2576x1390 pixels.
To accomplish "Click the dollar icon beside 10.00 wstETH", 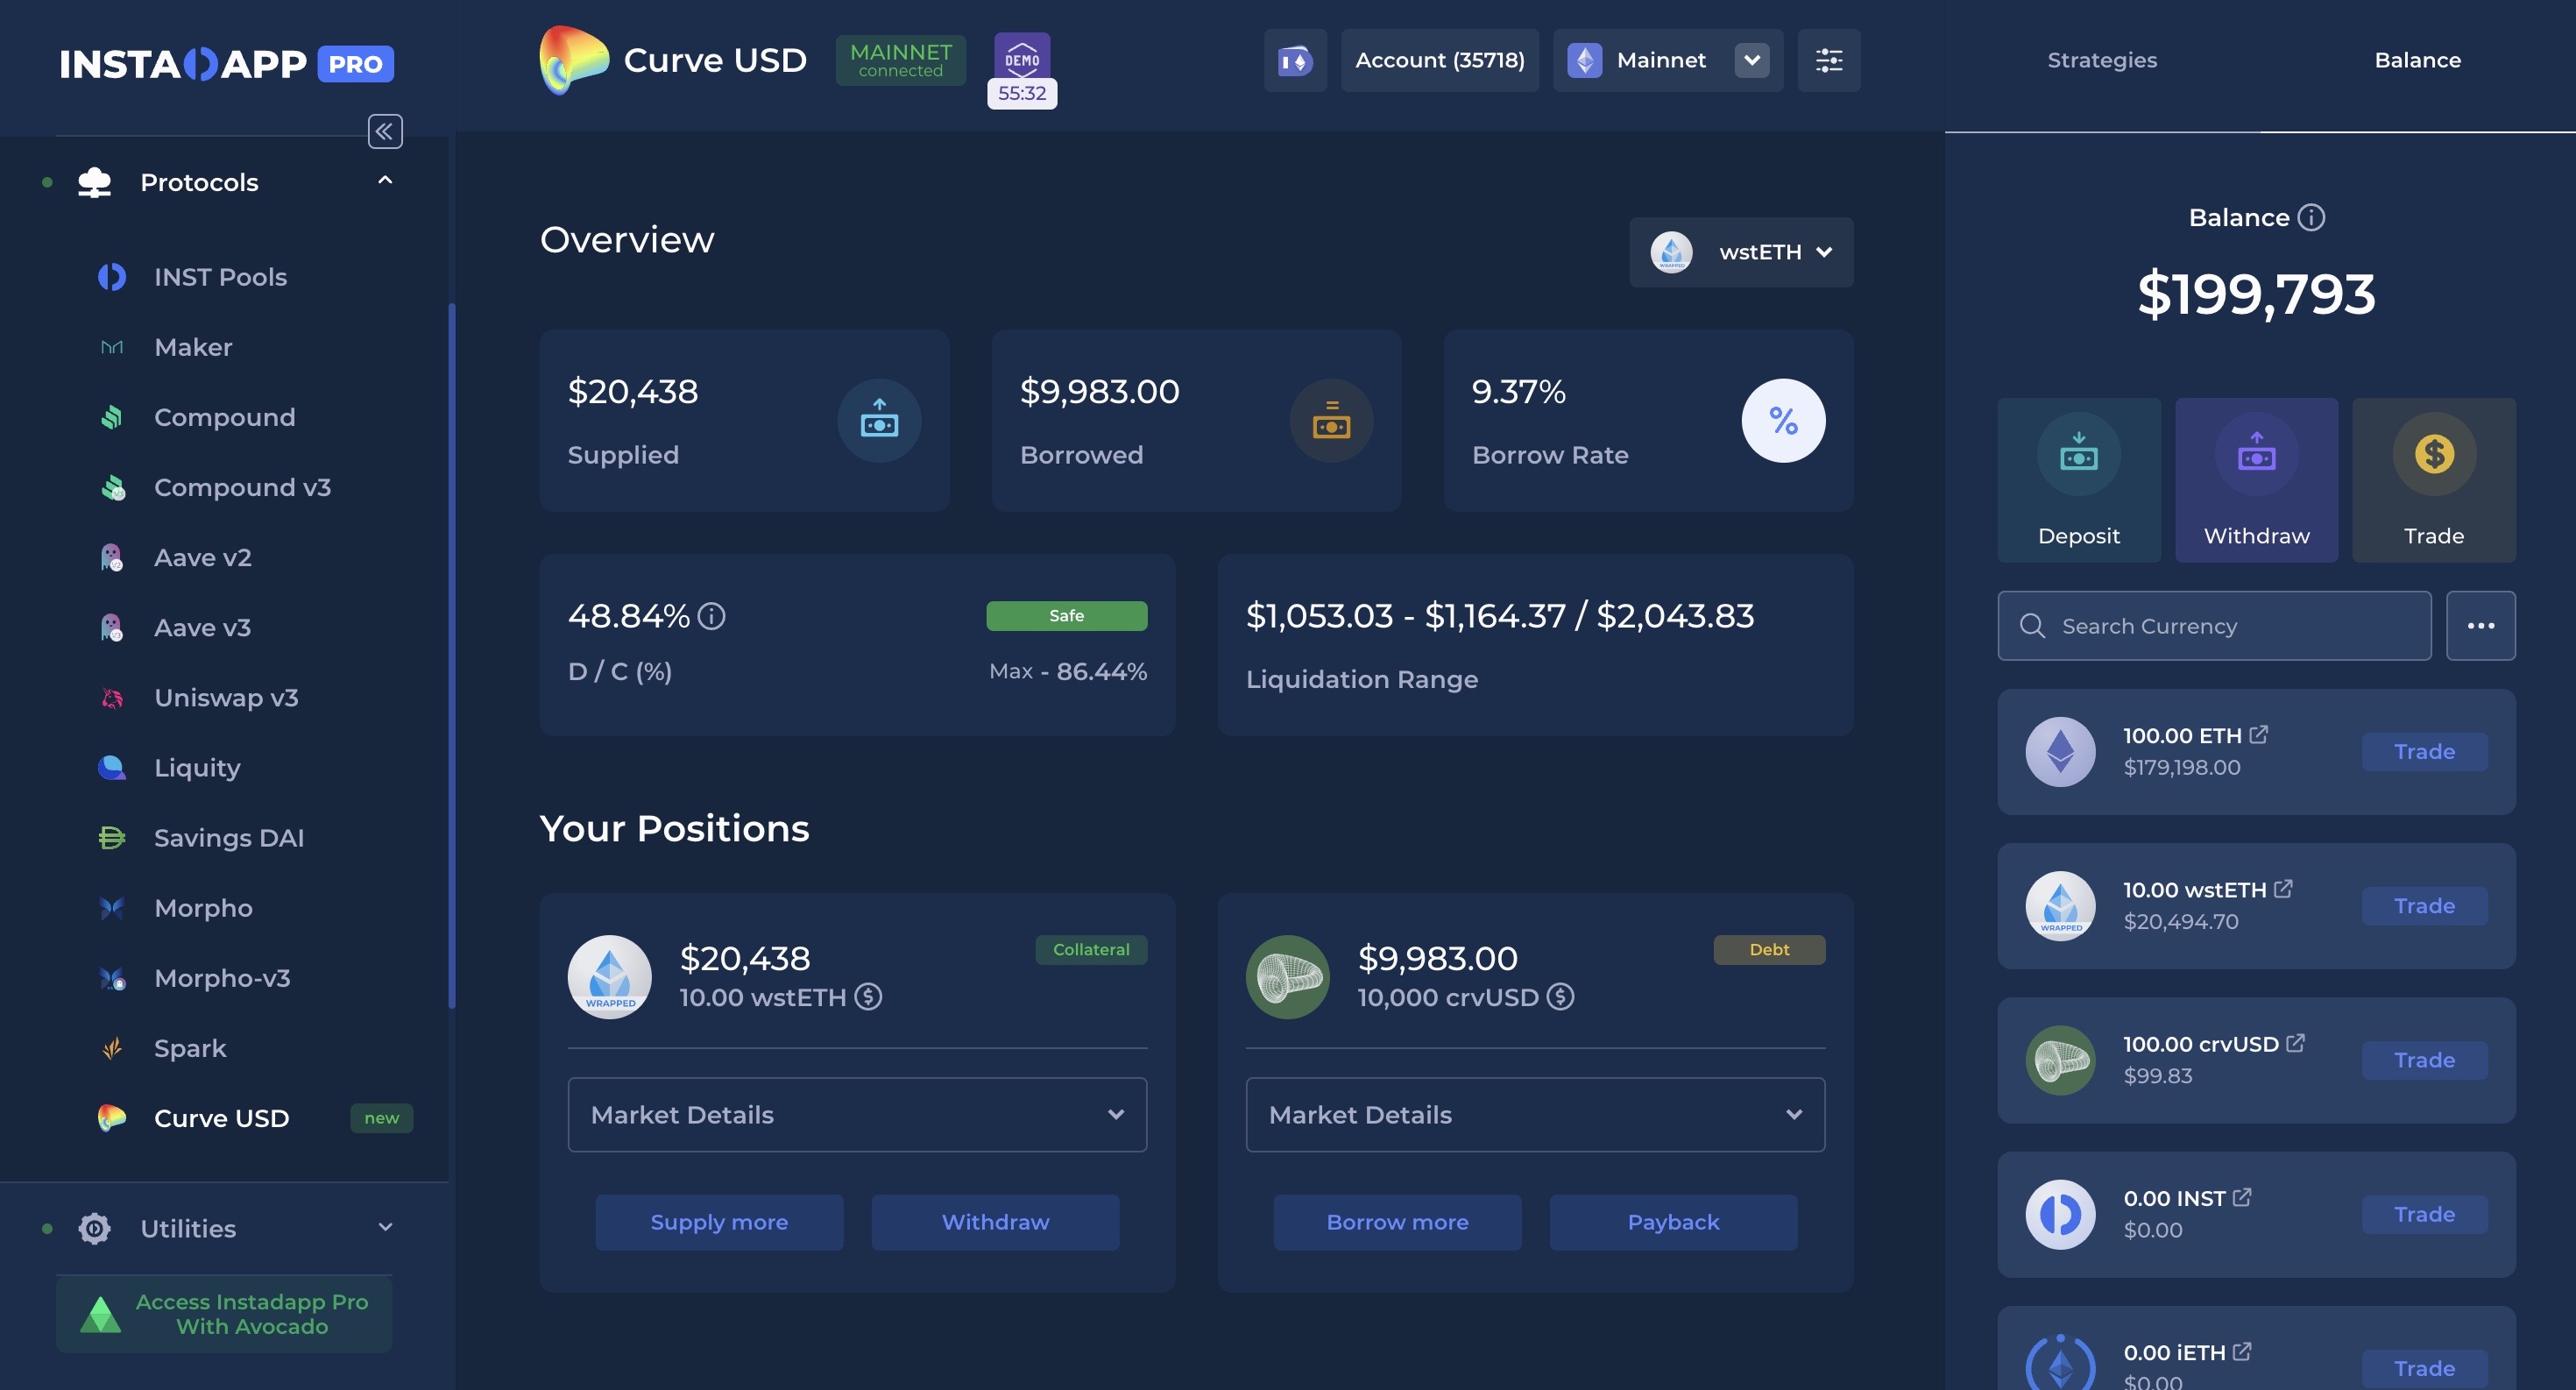I will 868,997.
